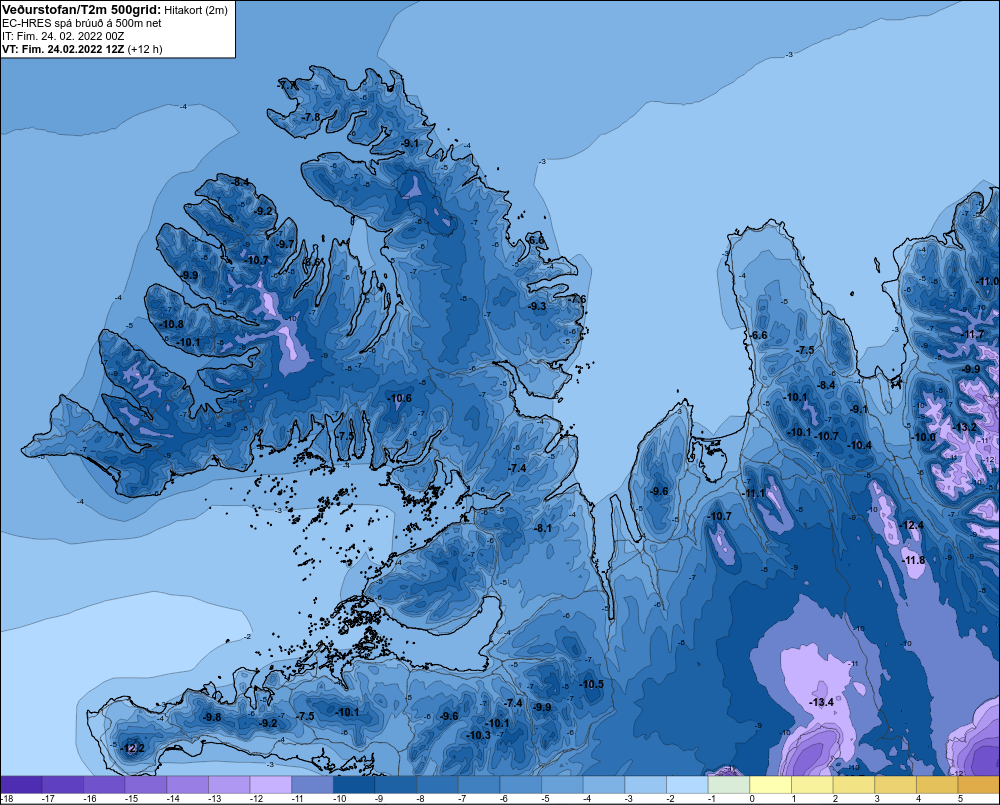Click the '0' legend label
The image size is (1000, 805).
pos(752,799)
